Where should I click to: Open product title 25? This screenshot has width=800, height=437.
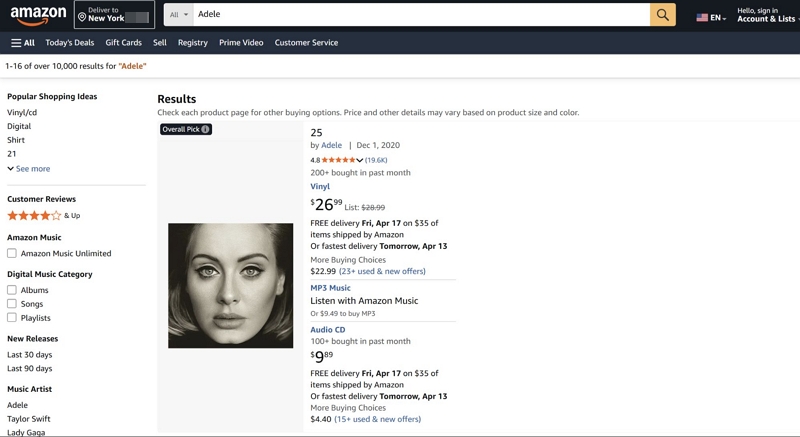pyautogui.click(x=316, y=133)
